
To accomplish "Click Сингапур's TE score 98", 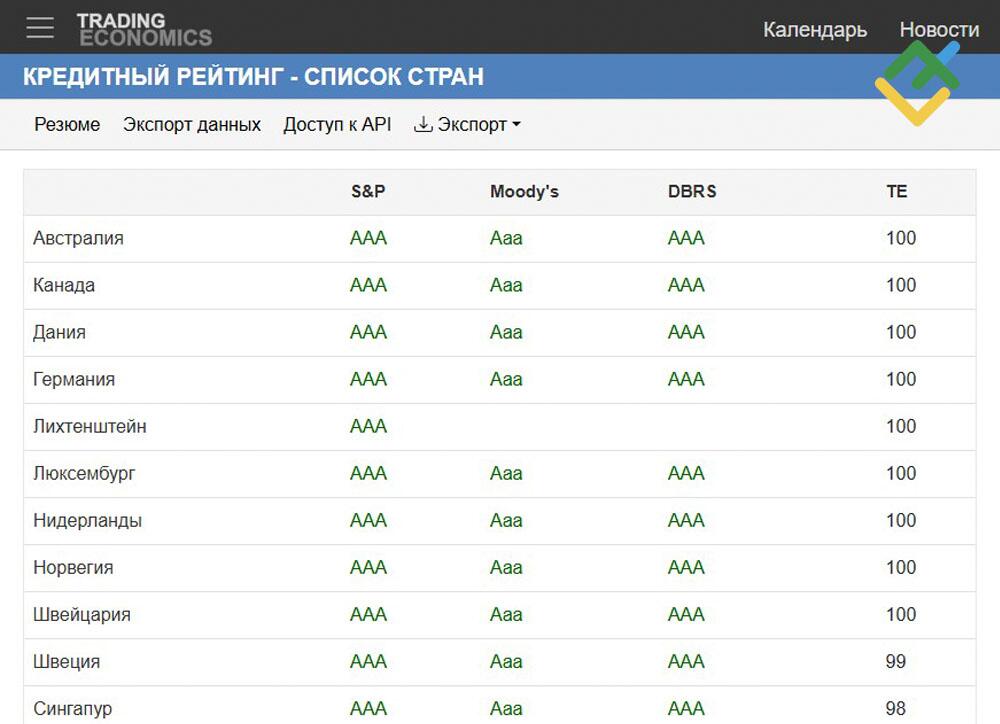I will (895, 709).
